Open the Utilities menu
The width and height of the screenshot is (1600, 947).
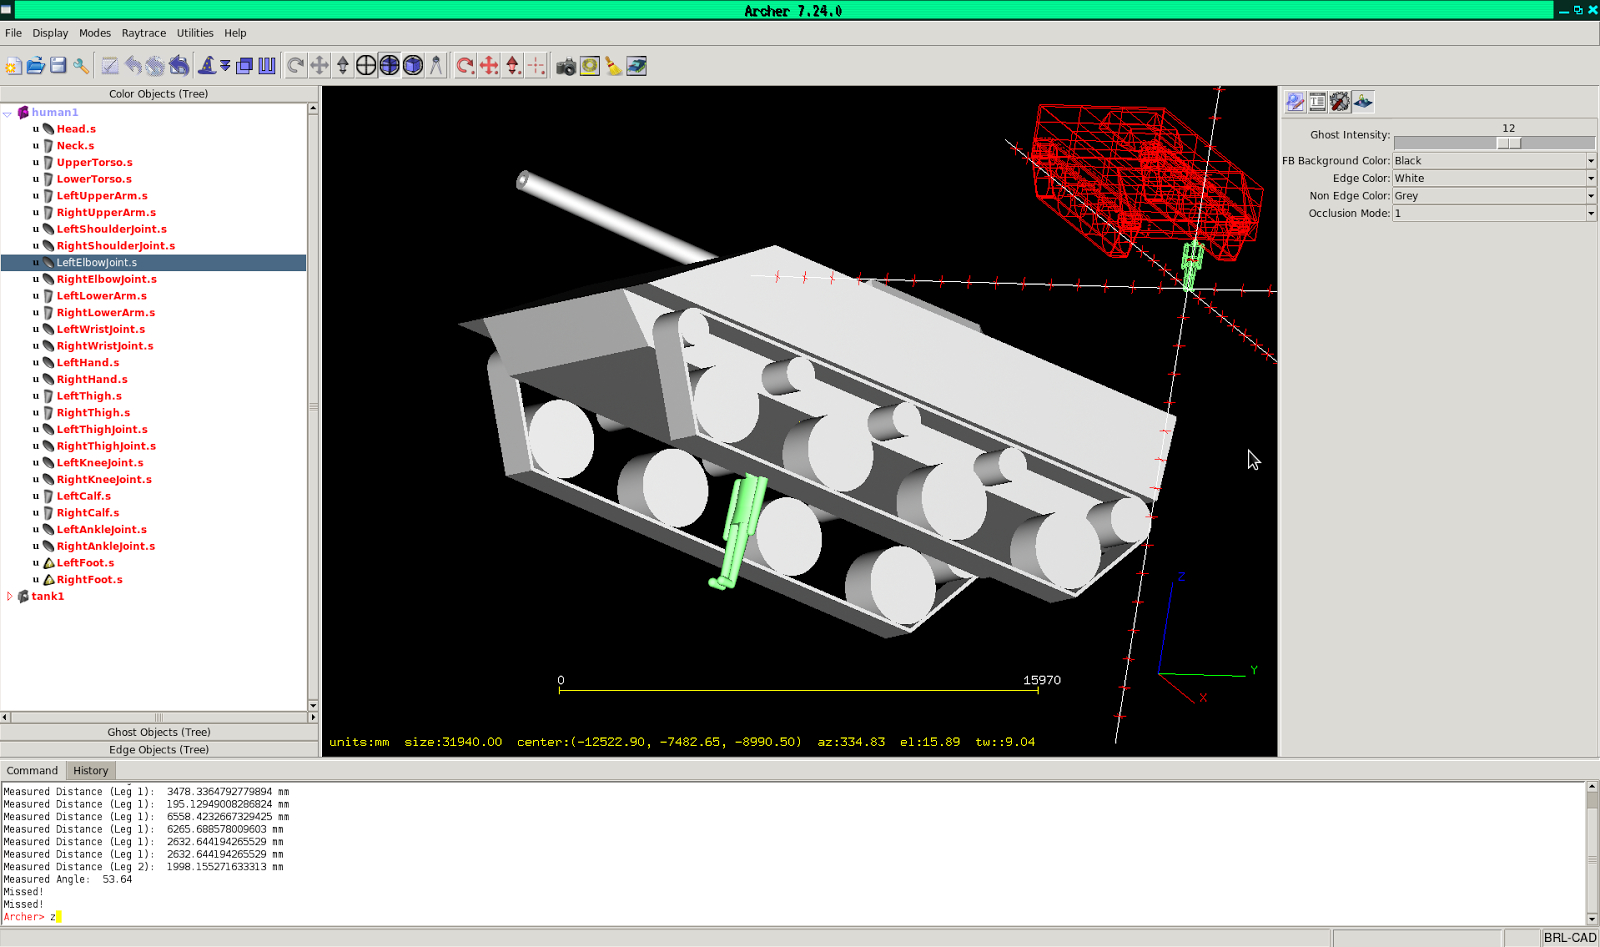pos(195,33)
